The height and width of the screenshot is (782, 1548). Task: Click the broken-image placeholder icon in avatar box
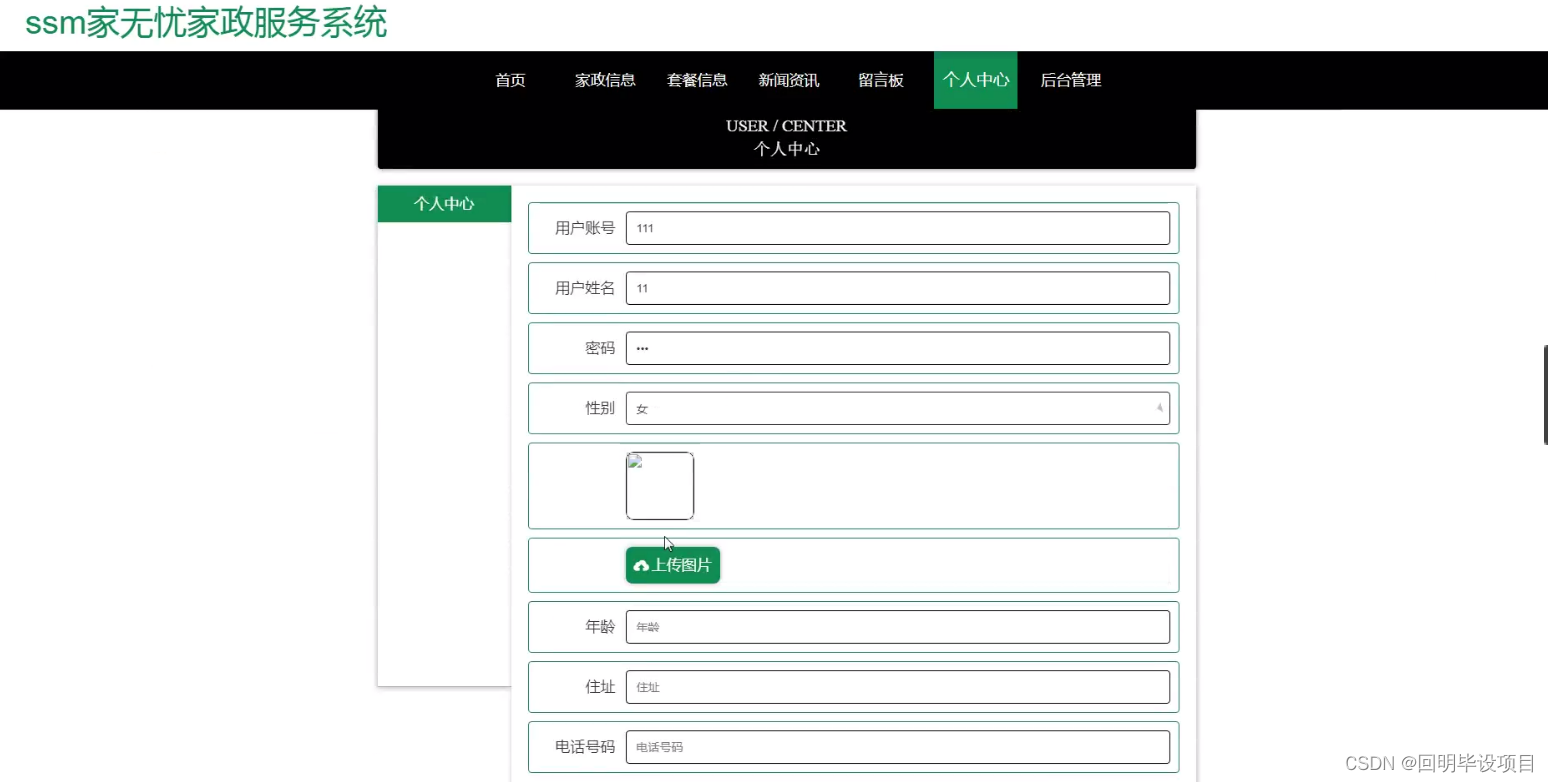pos(634,461)
